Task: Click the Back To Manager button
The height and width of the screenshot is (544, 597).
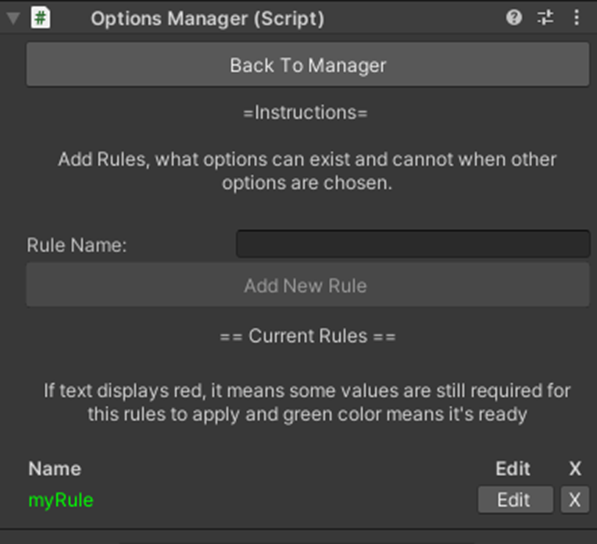Action: pyautogui.click(x=308, y=65)
